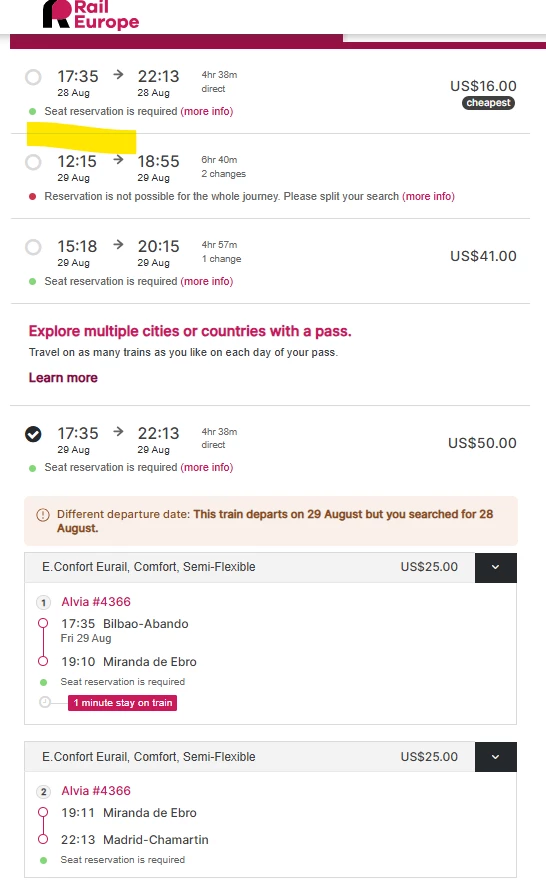The image size is (546, 886).
Task: Click the warning icon in the departure date notice
Action: coord(43,515)
